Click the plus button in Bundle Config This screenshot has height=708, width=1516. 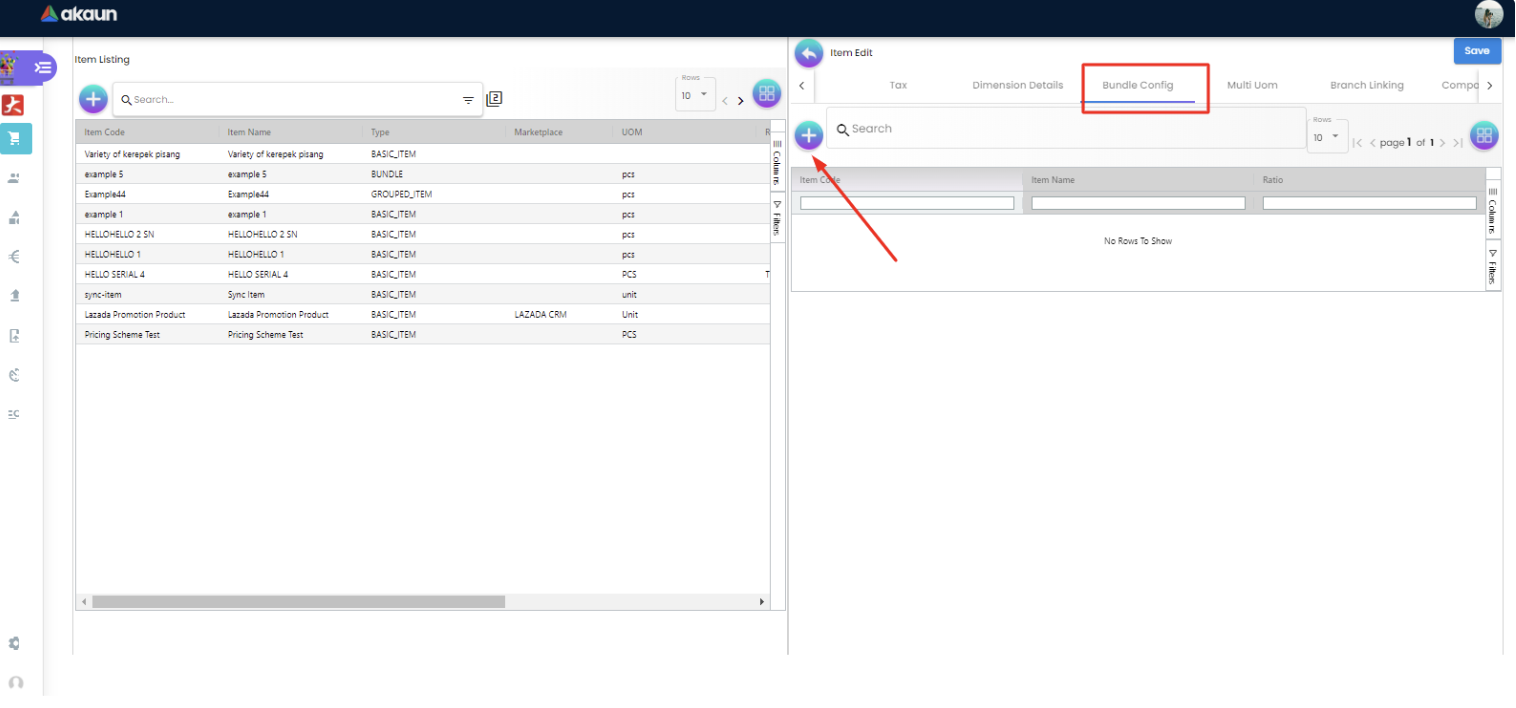coord(809,135)
